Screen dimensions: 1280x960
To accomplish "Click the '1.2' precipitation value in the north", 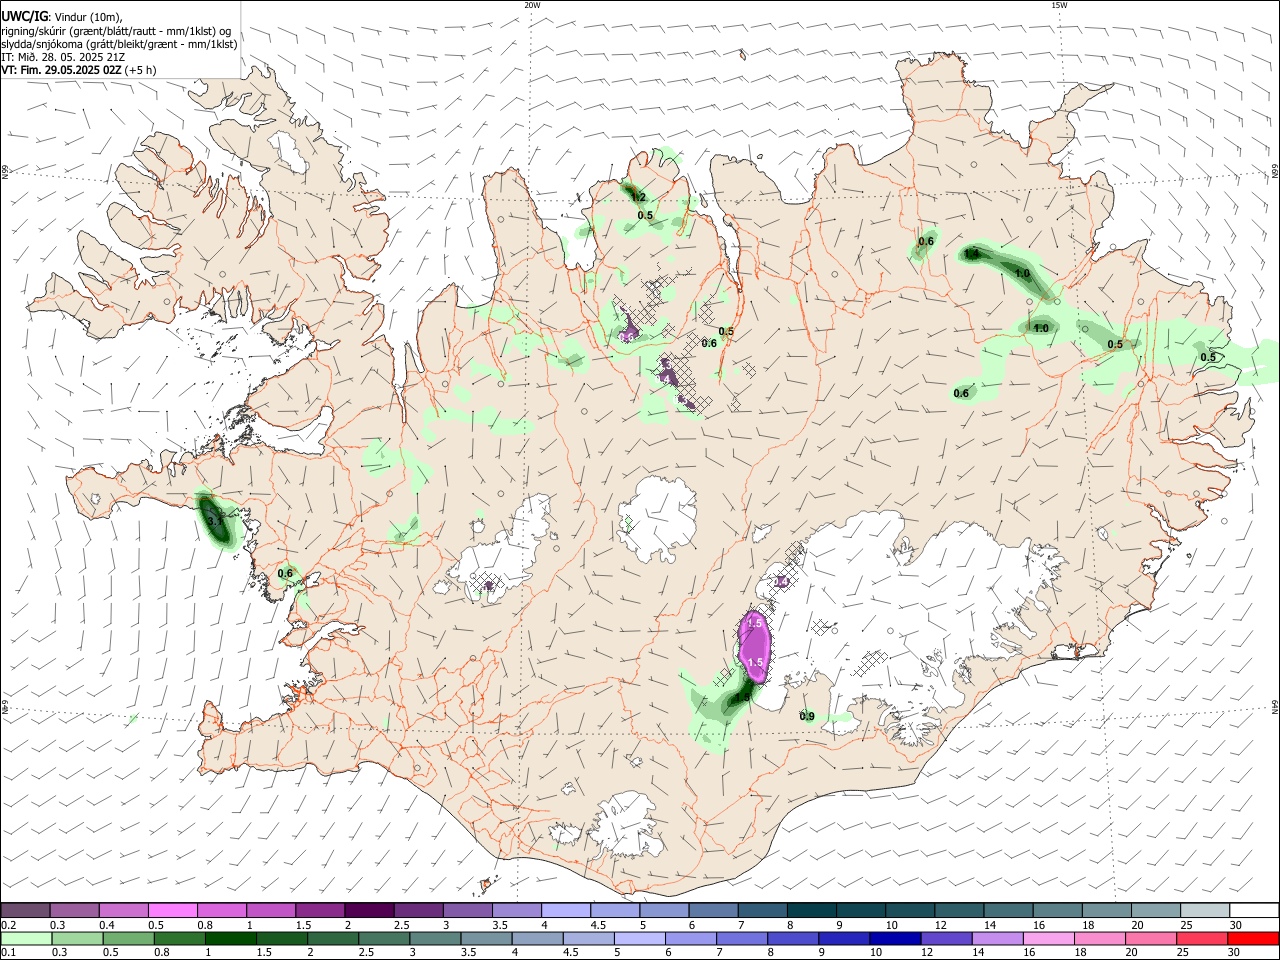I will 639,197.
